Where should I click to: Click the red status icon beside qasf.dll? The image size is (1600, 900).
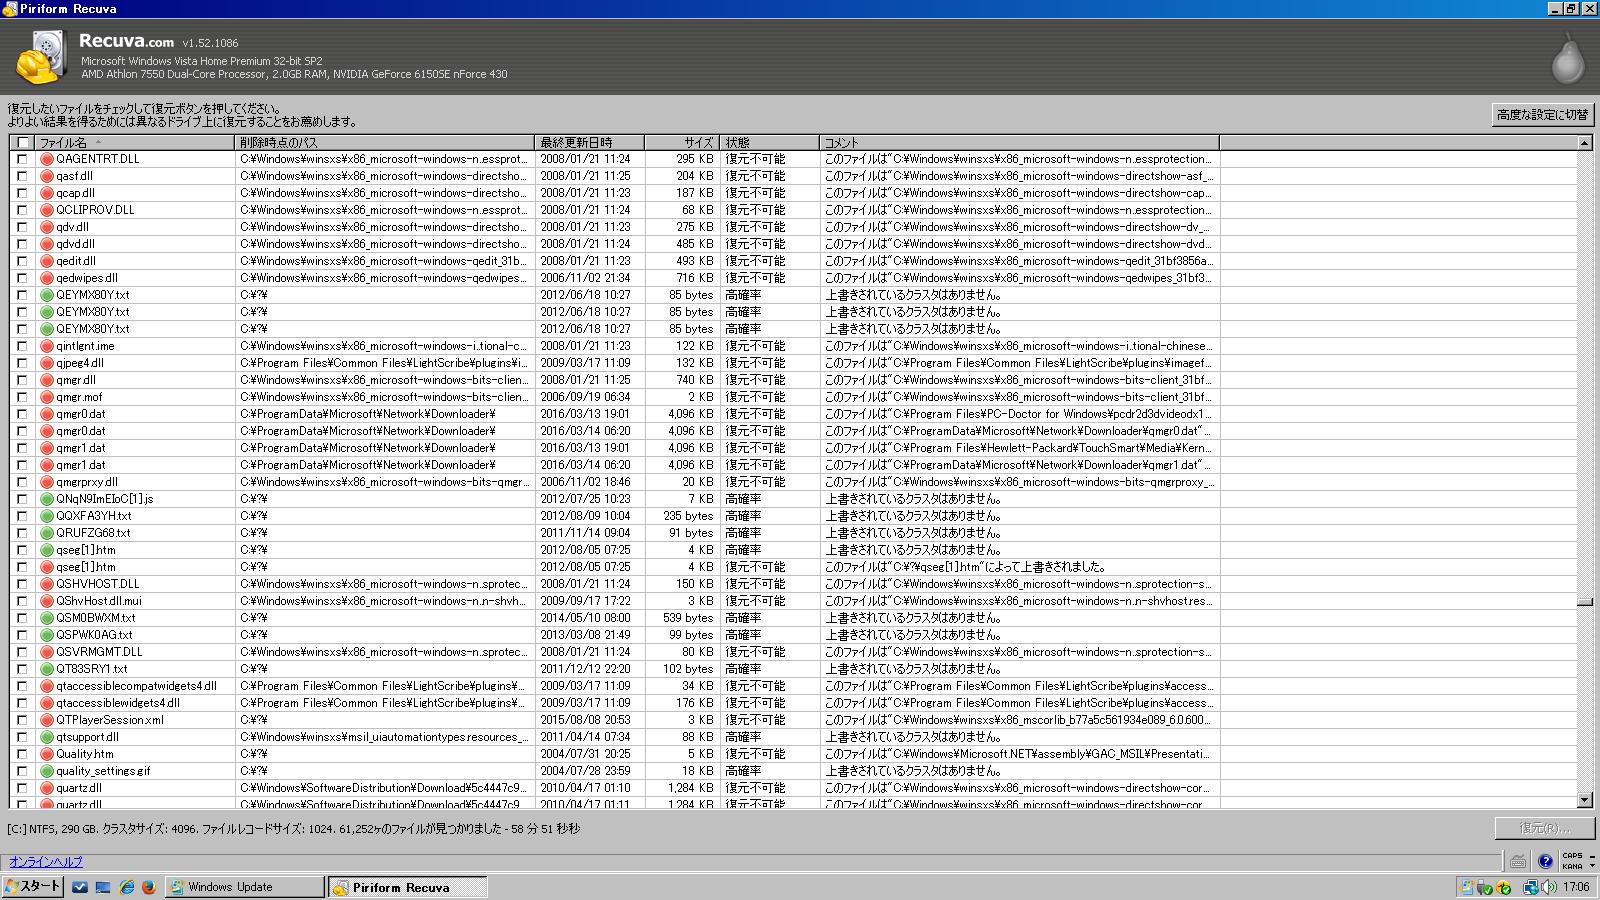pos(47,176)
